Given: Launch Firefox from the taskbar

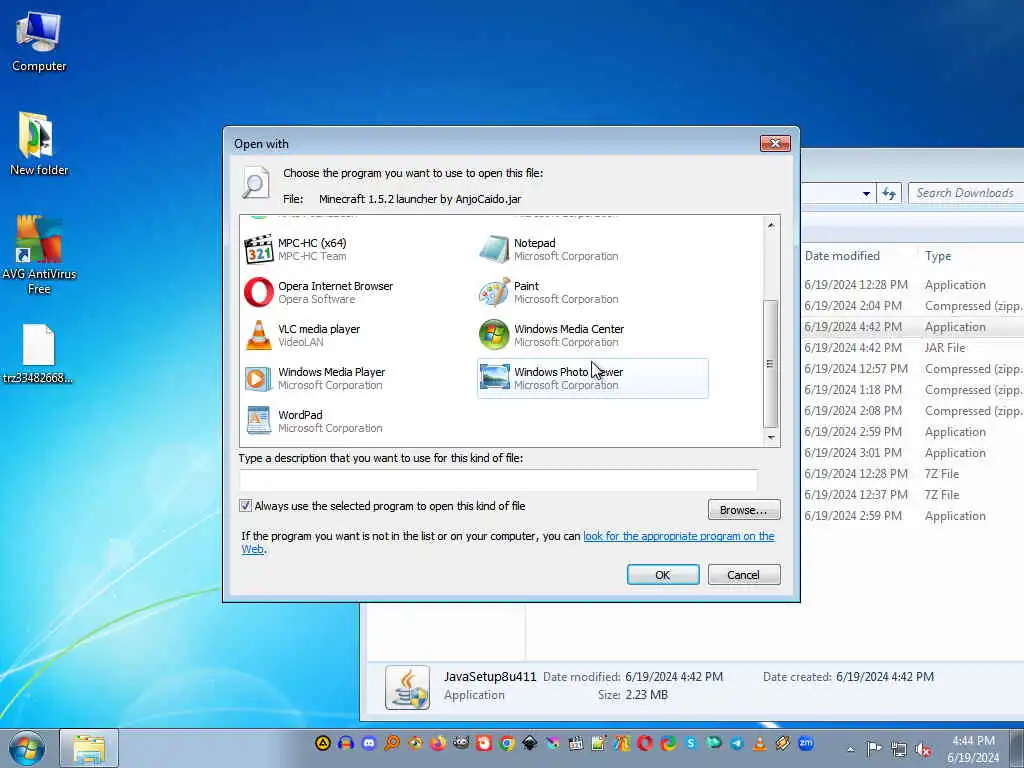Looking at the screenshot, I should point(438,743).
